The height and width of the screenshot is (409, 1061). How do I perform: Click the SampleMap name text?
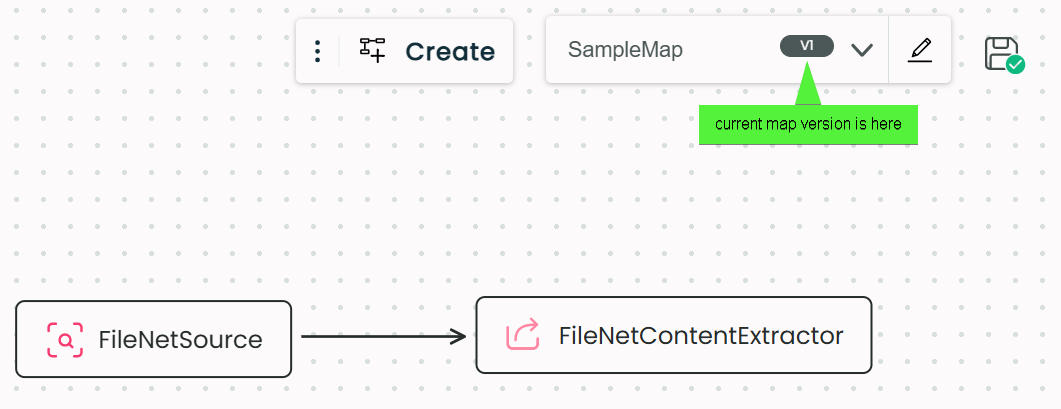(x=625, y=50)
